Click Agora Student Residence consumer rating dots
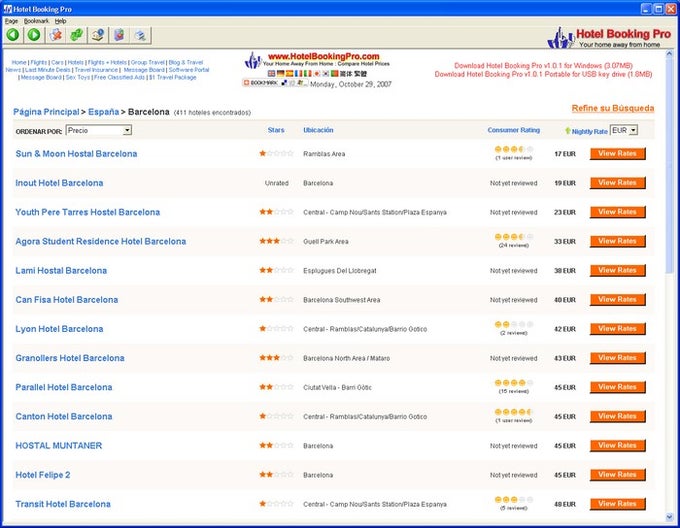 [514, 237]
